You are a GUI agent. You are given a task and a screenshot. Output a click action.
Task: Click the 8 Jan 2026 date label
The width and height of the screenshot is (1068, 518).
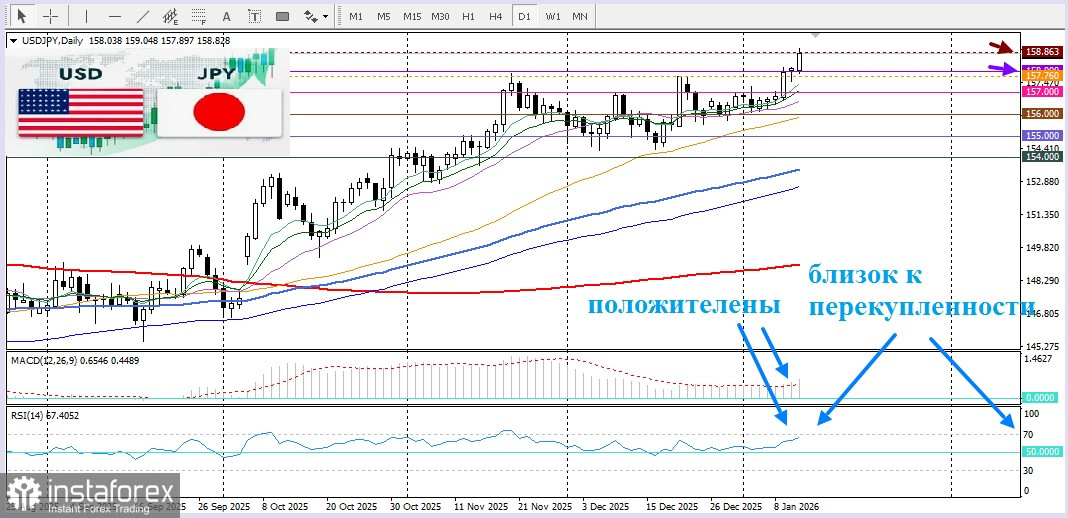798,508
